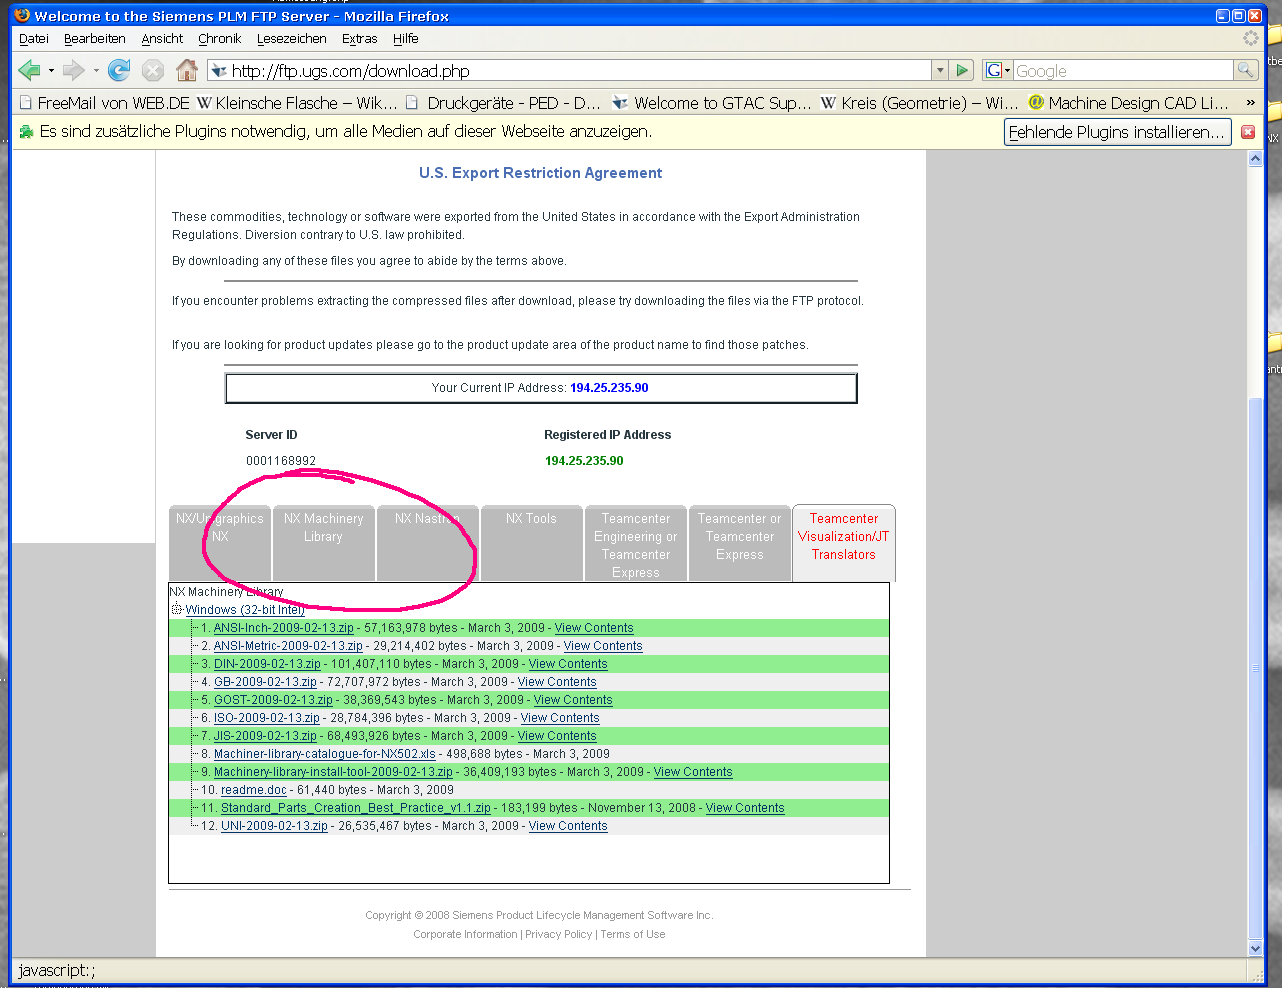Open Kreis (Geometrie) bookmark
This screenshot has width=1282, height=988.
(920, 103)
